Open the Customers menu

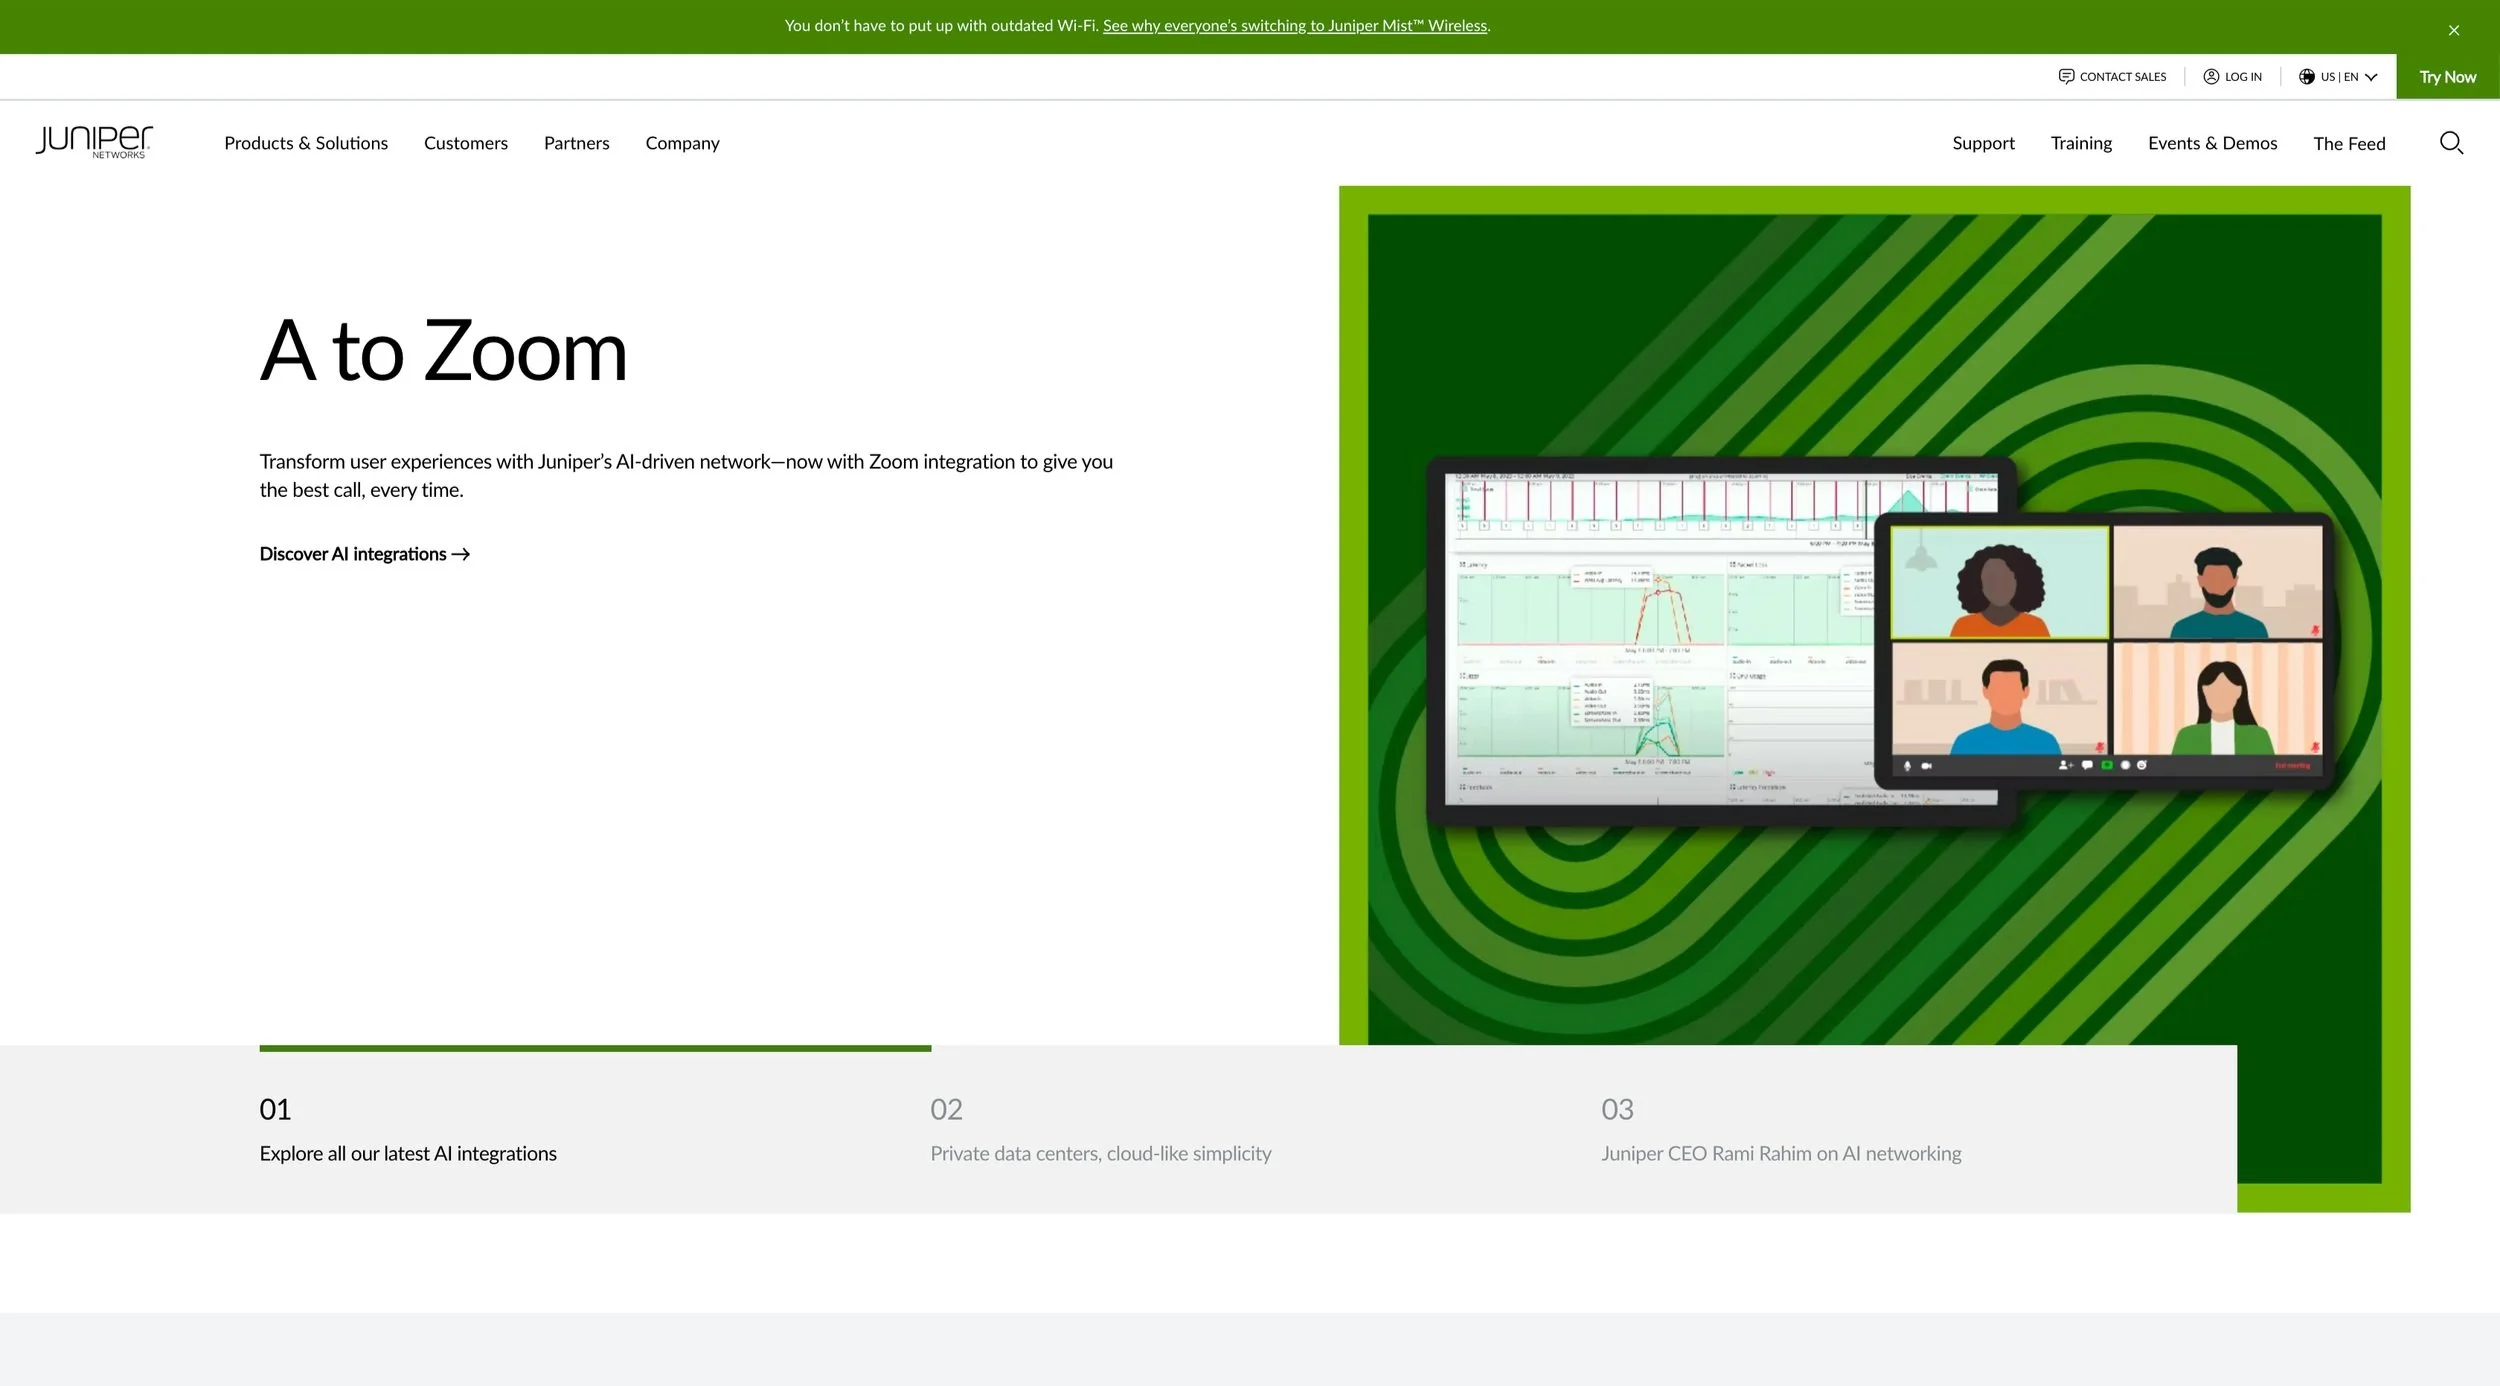466,143
